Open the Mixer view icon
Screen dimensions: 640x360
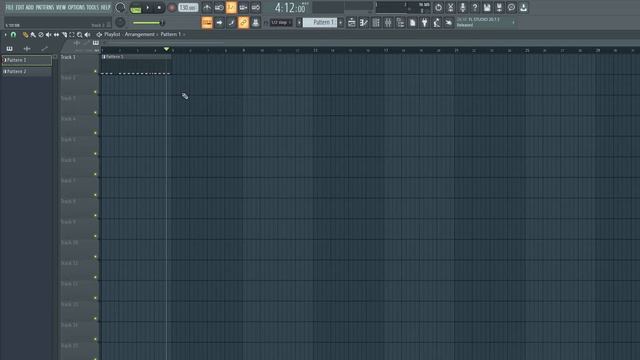point(388,22)
